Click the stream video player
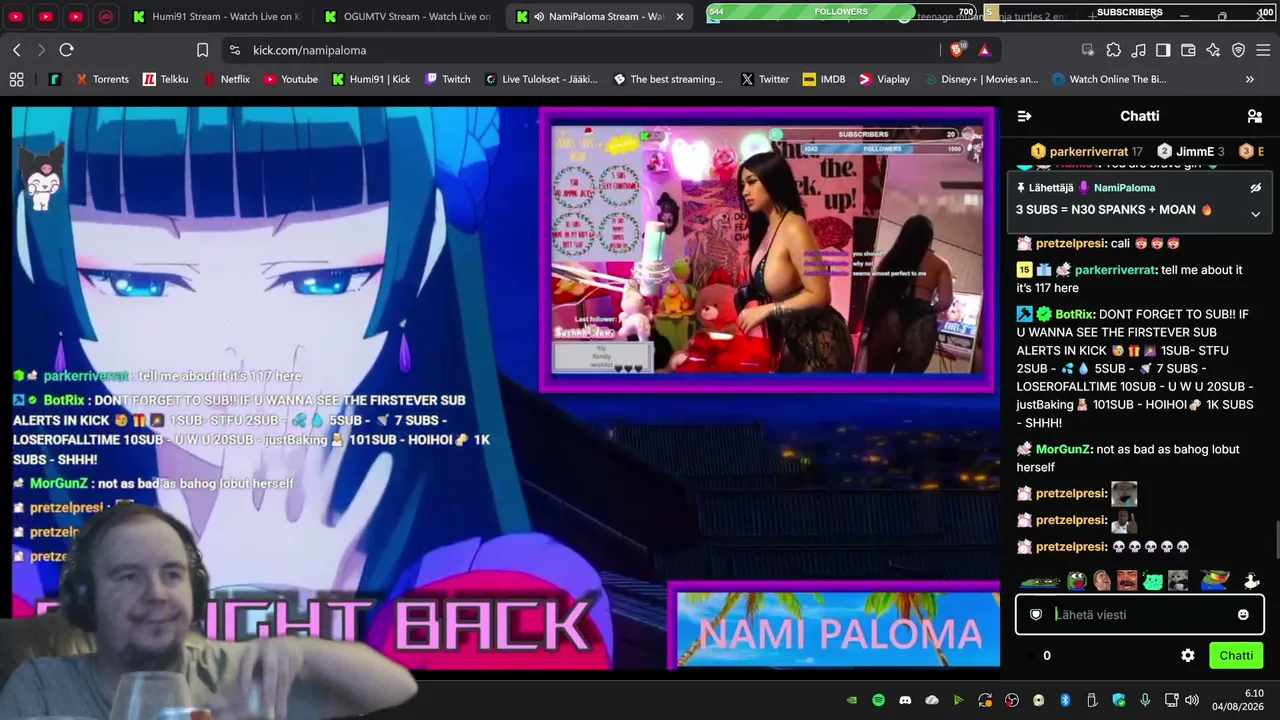The image size is (1280, 720). coord(505,387)
